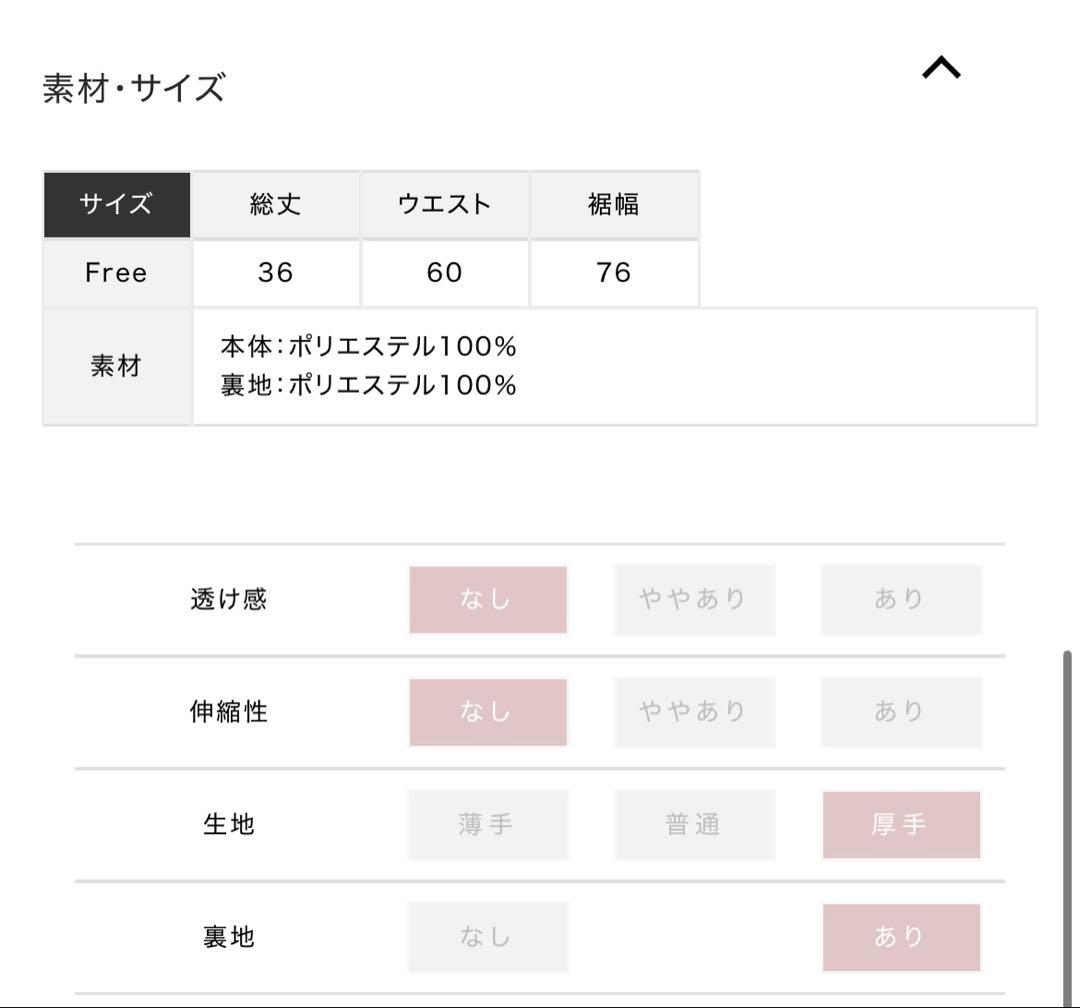Select the Free size row
This screenshot has width=1080, height=1008.
pyautogui.click(x=116, y=272)
